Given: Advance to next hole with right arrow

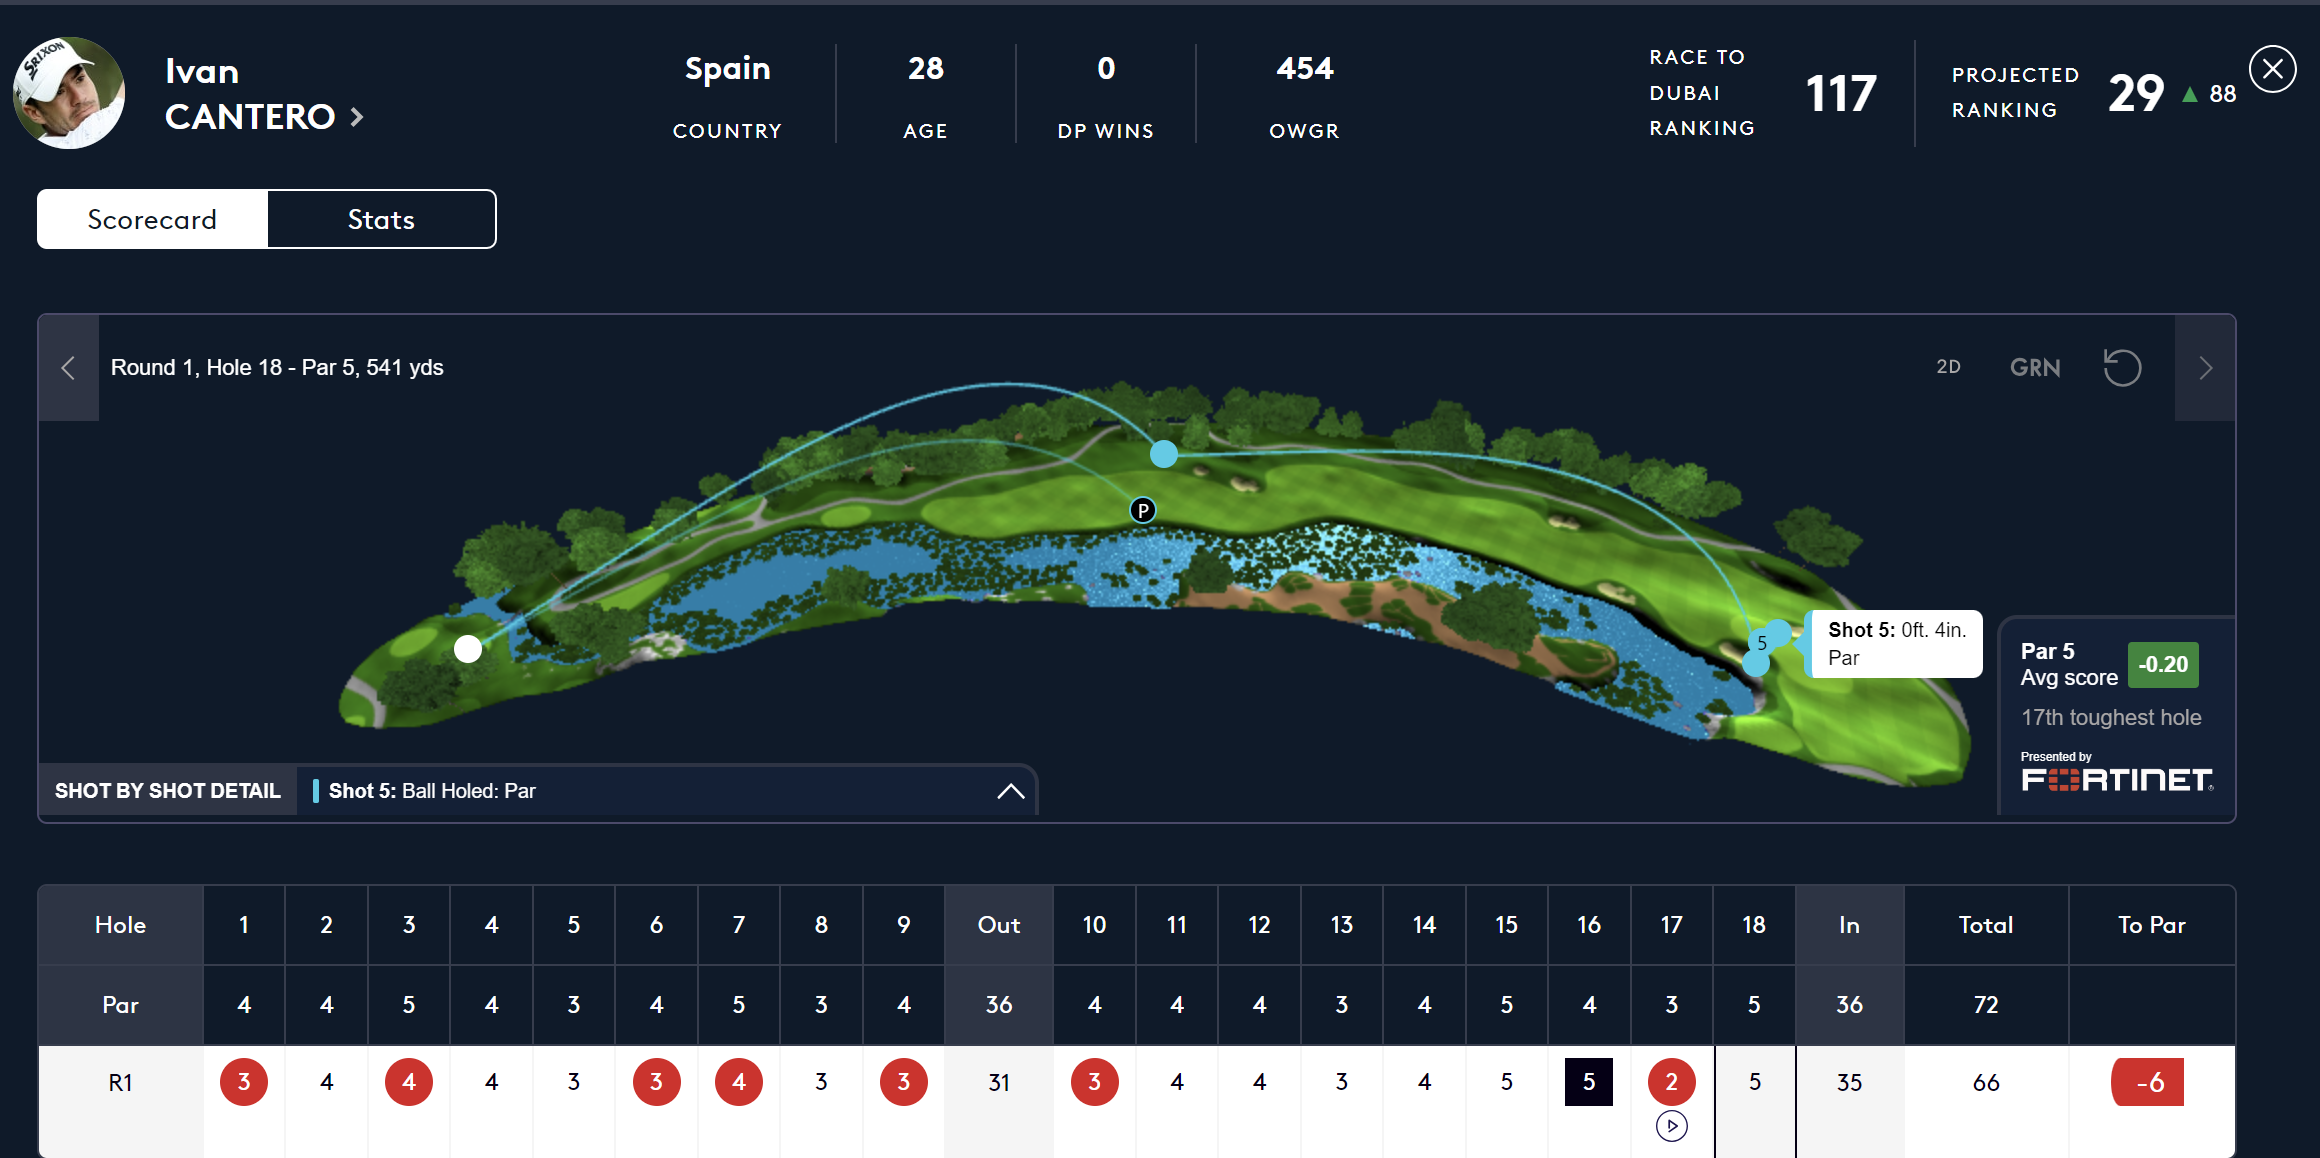Looking at the screenshot, I should coord(2205,368).
